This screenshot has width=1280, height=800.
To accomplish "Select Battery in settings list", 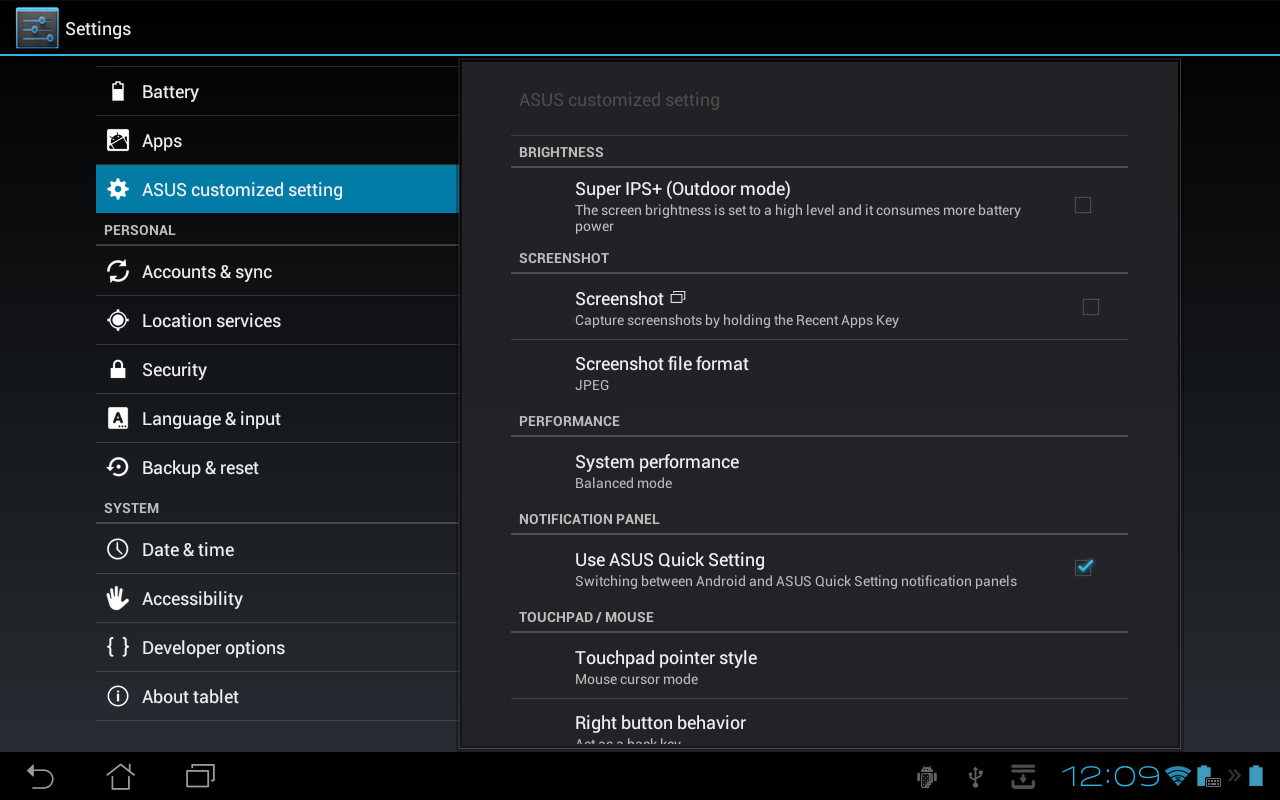I will tap(277, 92).
